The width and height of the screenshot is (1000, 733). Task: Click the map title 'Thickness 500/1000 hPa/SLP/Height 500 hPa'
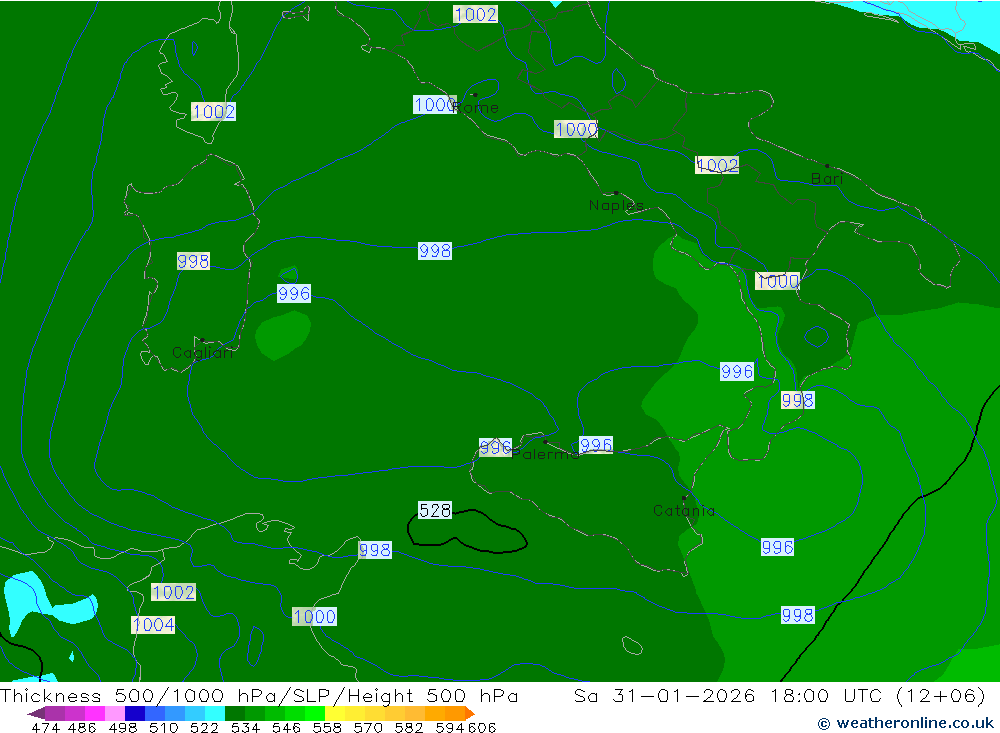pyautogui.click(x=259, y=695)
